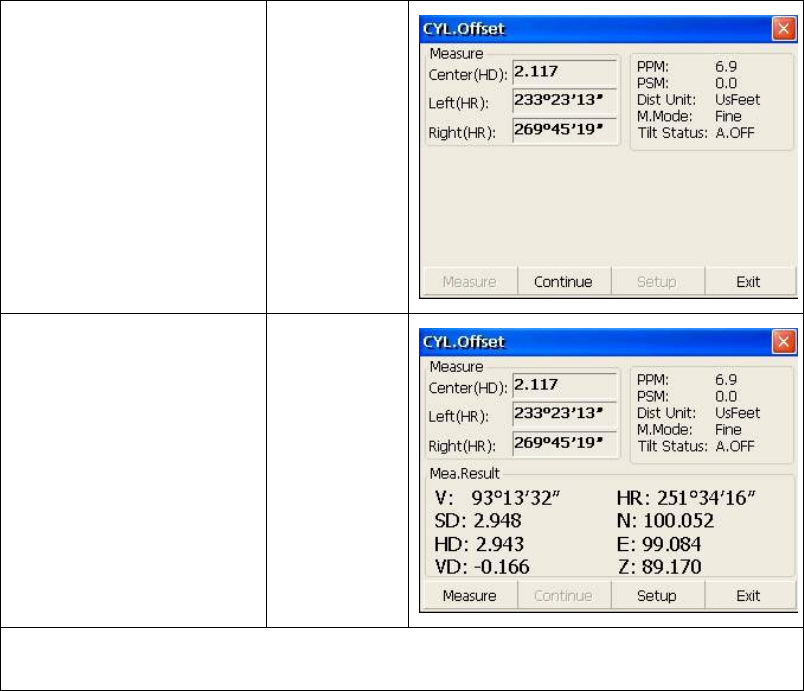Click the Mea.Result group label
The image size is (804, 691).
pos(465,473)
